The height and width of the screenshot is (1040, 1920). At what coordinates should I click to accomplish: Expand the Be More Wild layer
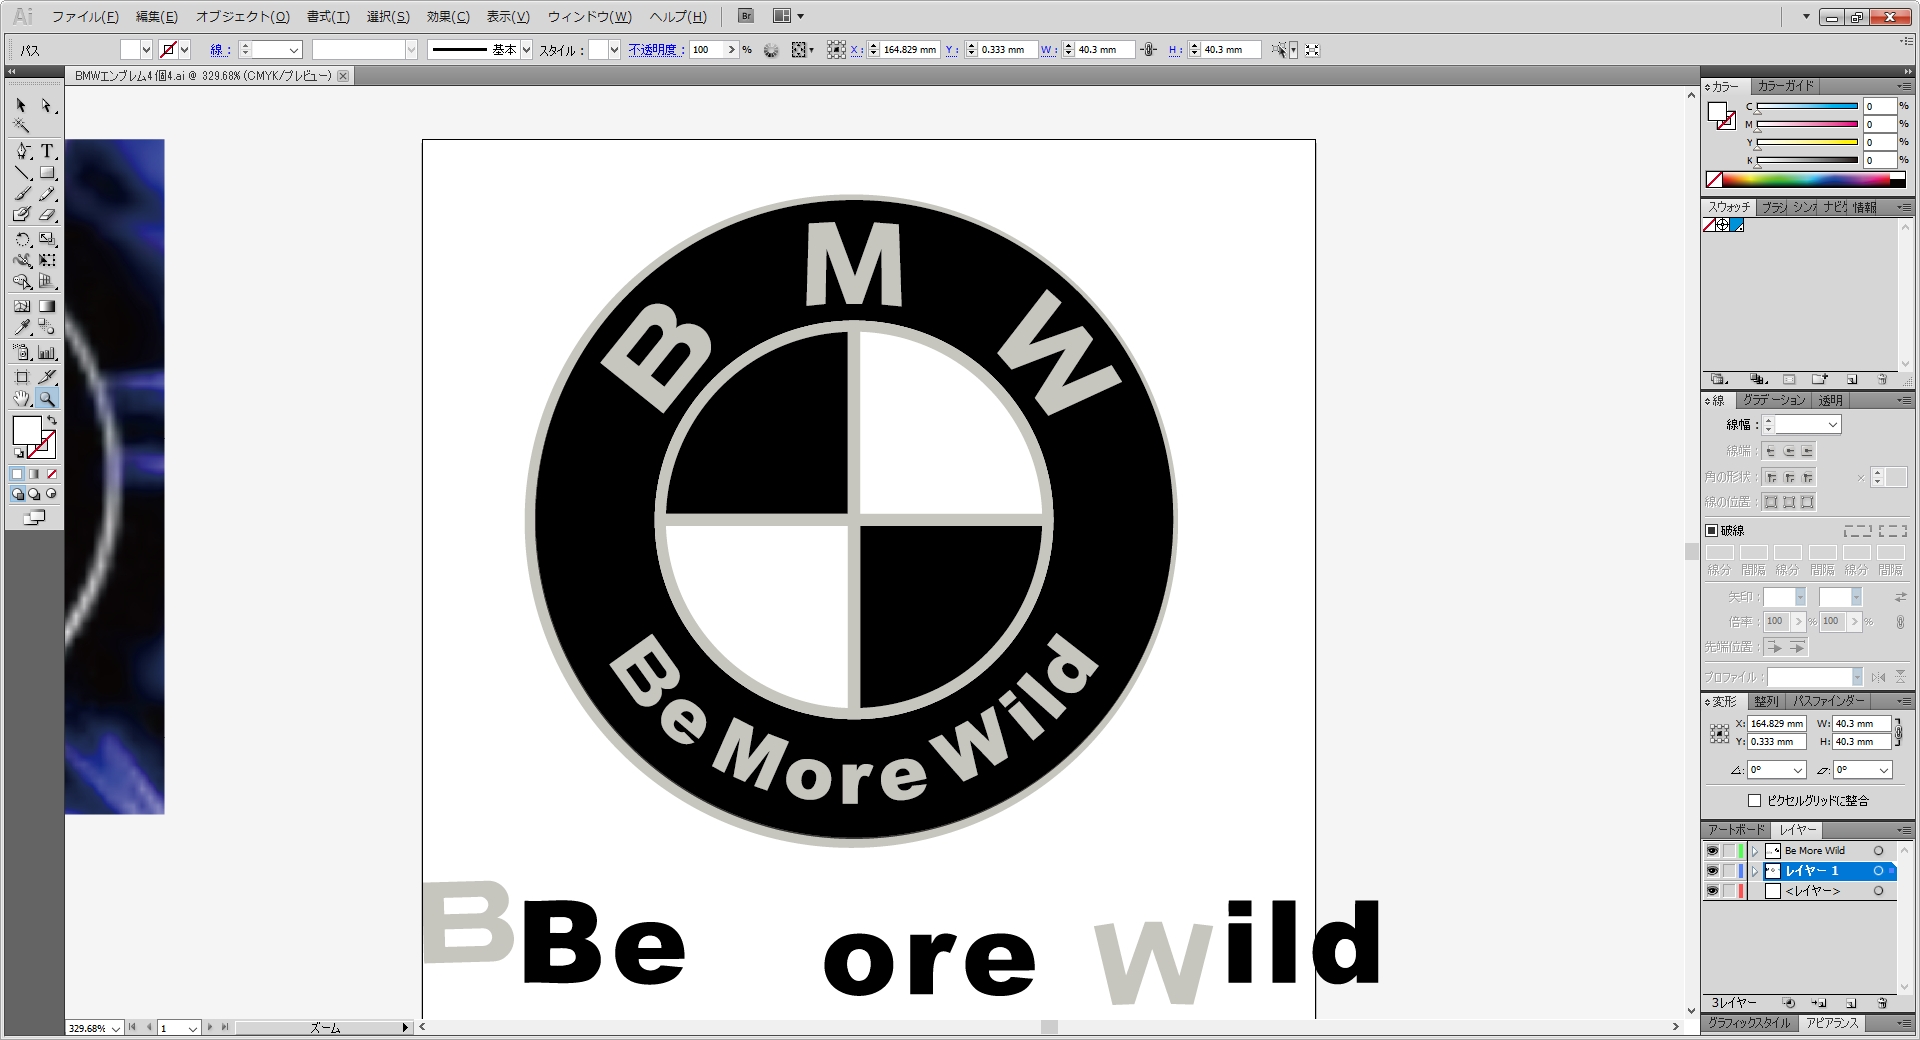pyautogui.click(x=1755, y=851)
